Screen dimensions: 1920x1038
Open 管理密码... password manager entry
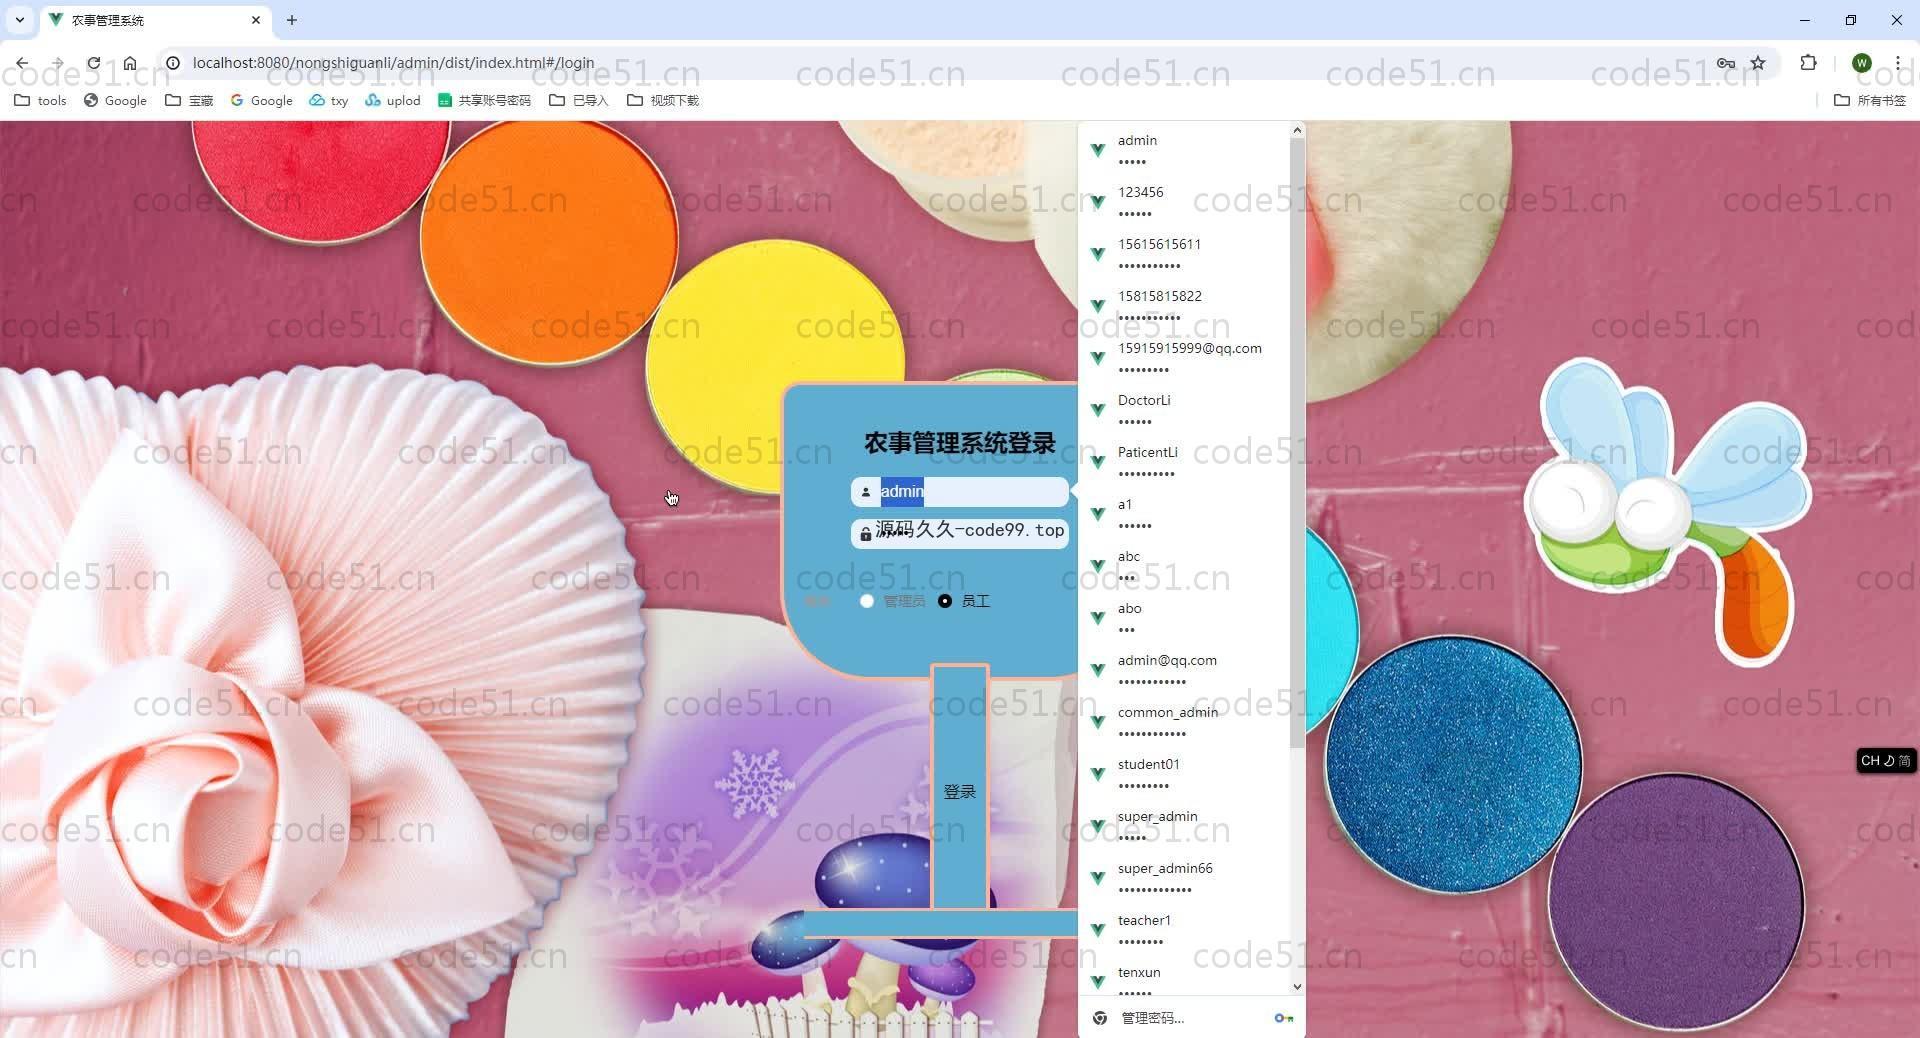pyautogui.click(x=1191, y=1018)
